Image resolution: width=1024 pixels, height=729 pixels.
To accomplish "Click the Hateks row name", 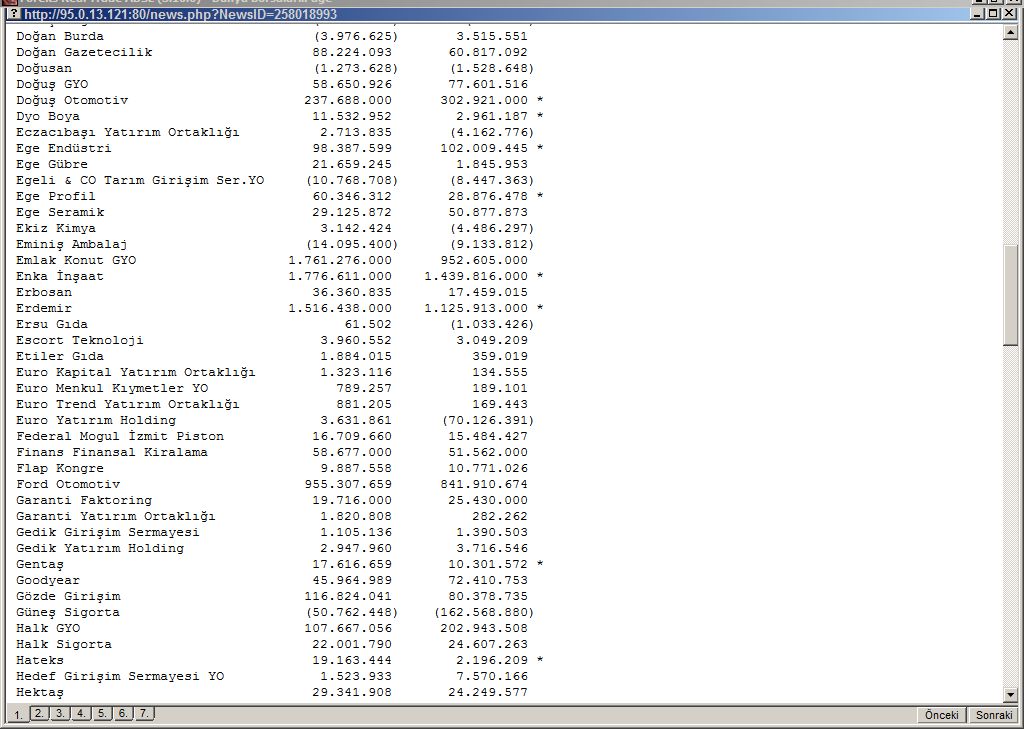I will [40, 660].
